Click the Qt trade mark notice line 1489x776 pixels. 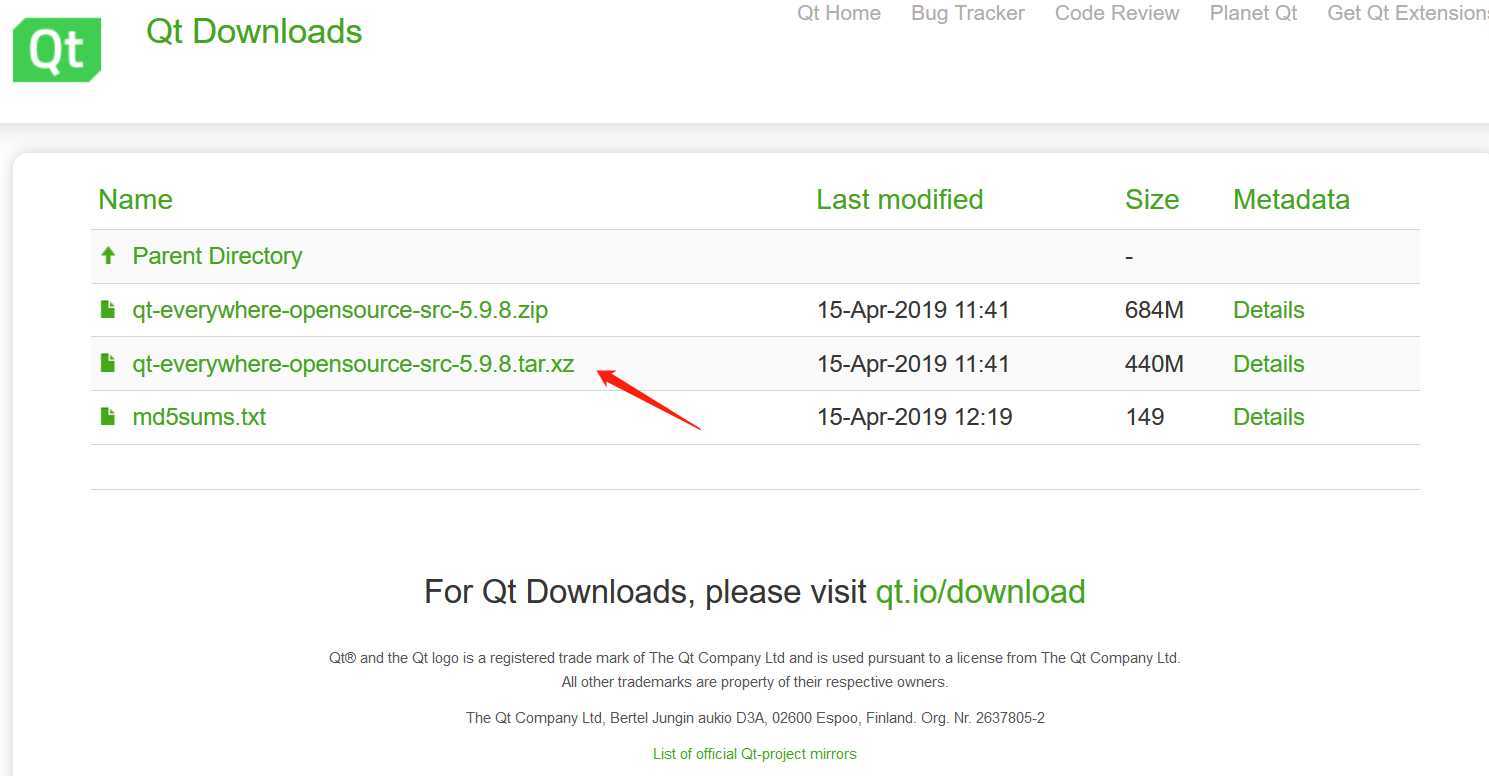click(755, 658)
